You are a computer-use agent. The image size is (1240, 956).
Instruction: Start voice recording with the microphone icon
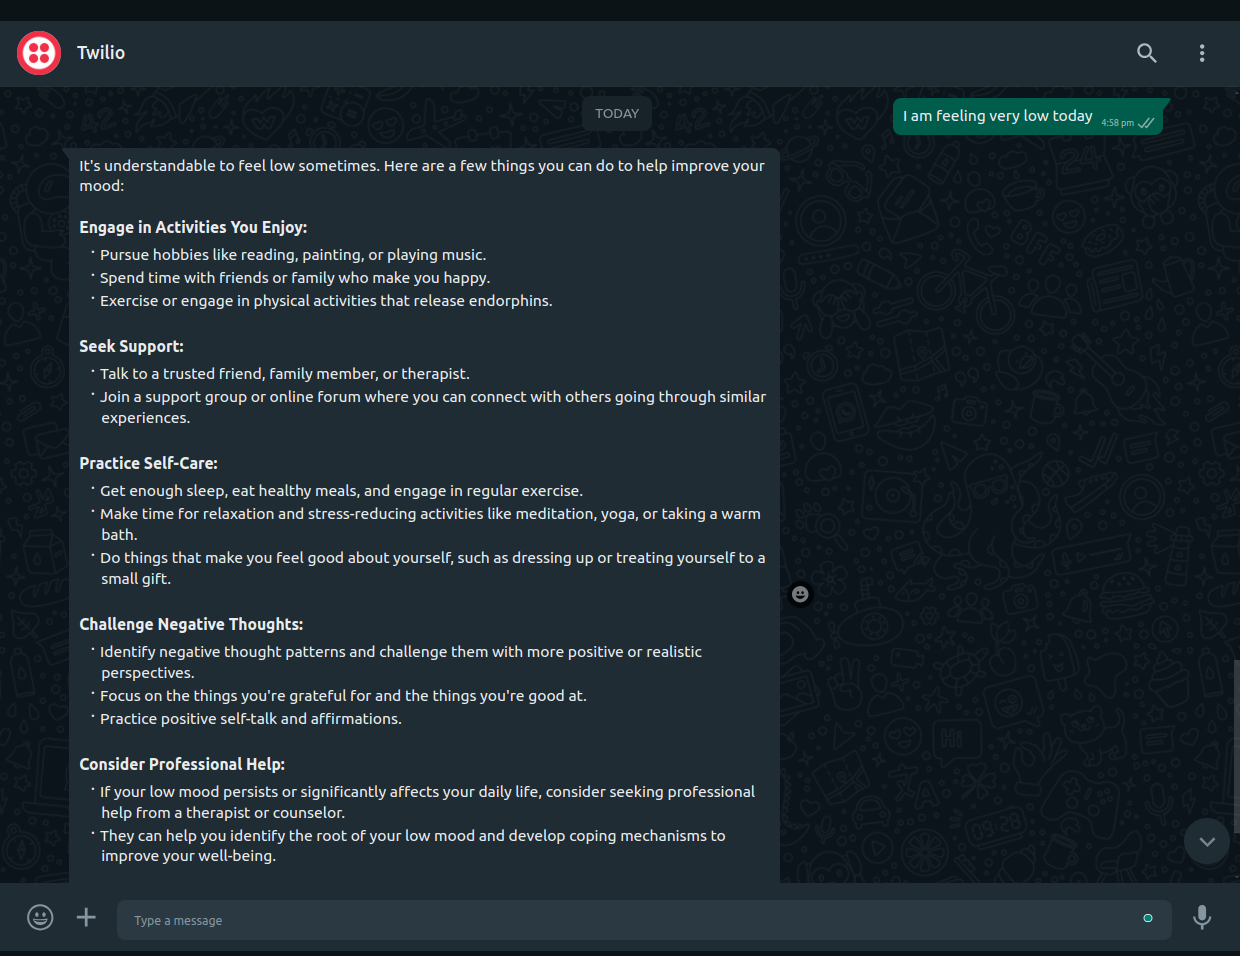click(x=1202, y=917)
